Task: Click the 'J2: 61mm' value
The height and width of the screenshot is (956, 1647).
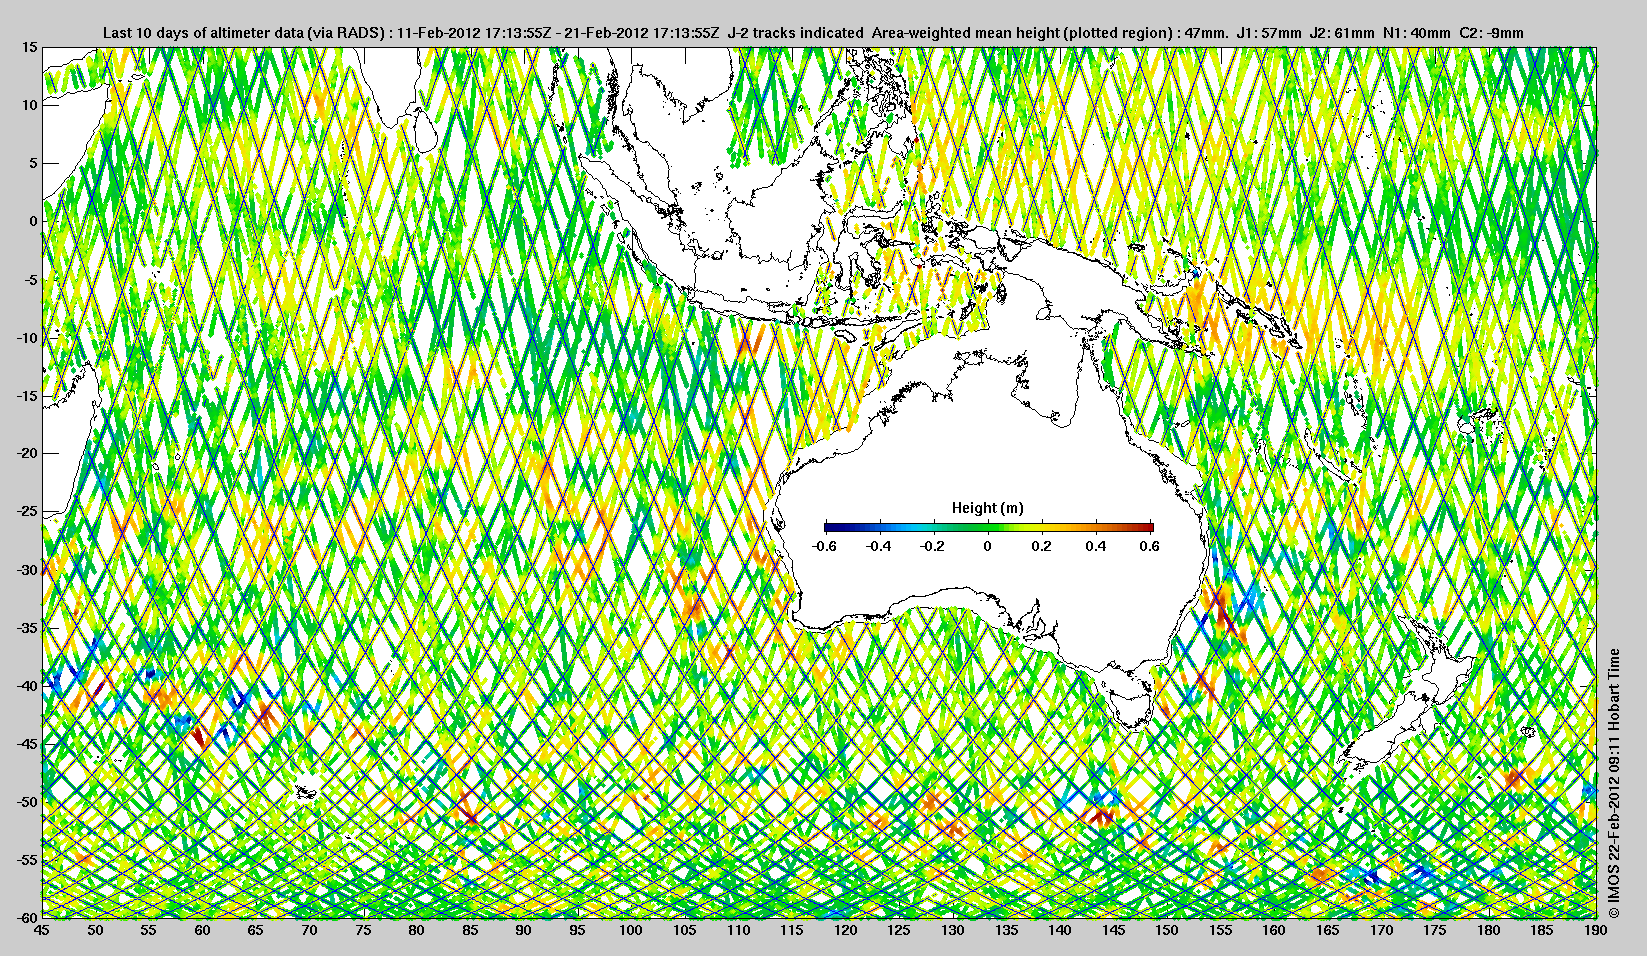Action: click(1342, 33)
